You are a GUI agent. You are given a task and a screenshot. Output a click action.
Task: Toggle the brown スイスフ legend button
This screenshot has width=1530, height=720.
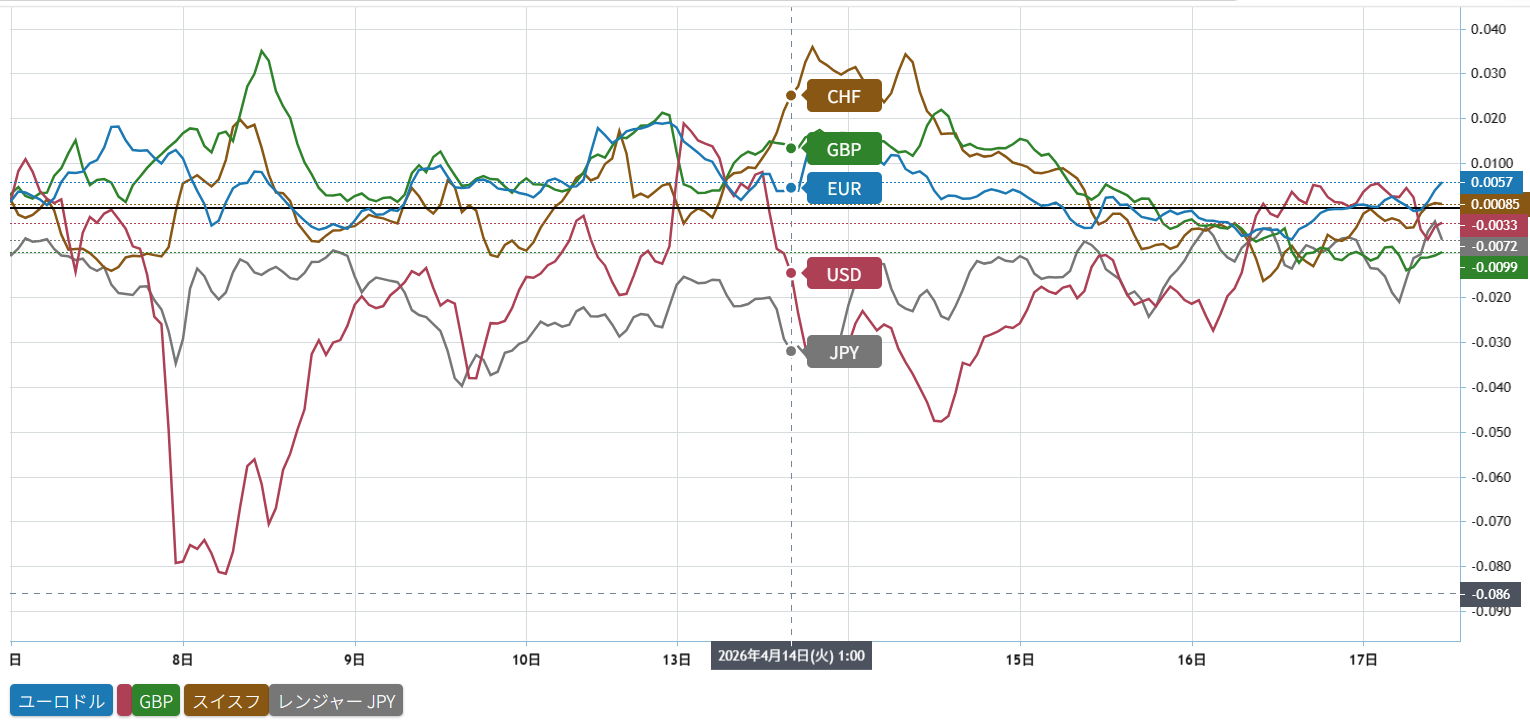(x=225, y=701)
